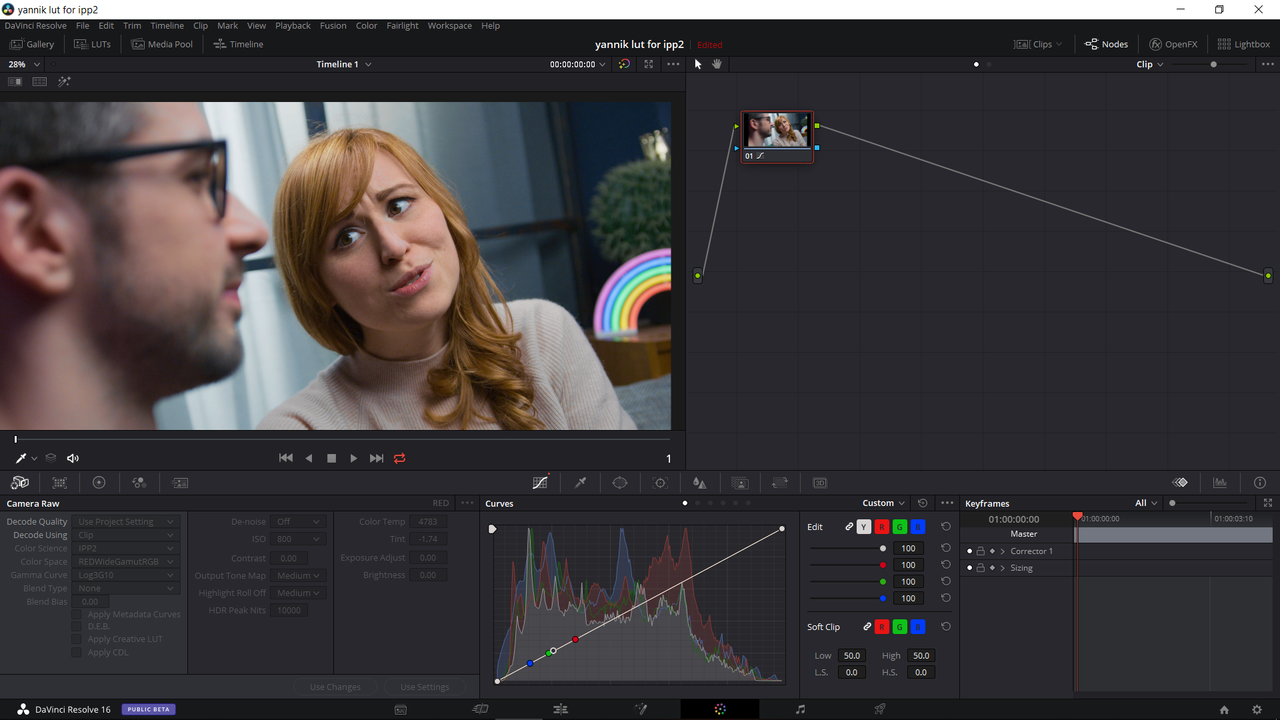Open the Custom curves mode dropdown
1280x720 pixels.
coord(884,503)
